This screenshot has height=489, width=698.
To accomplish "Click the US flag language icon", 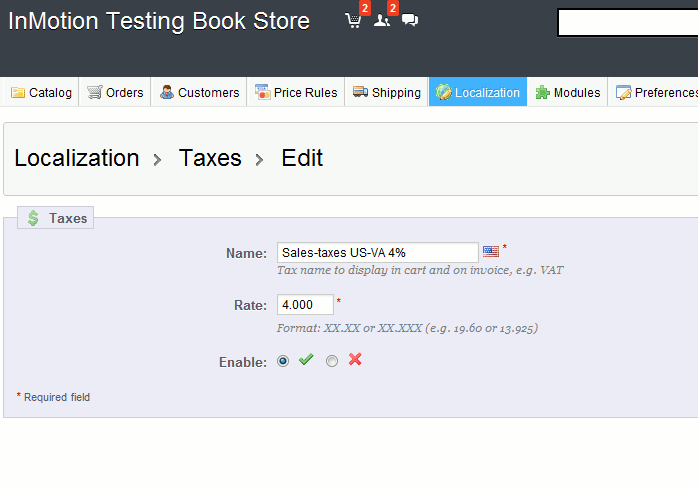I will [490, 252].
